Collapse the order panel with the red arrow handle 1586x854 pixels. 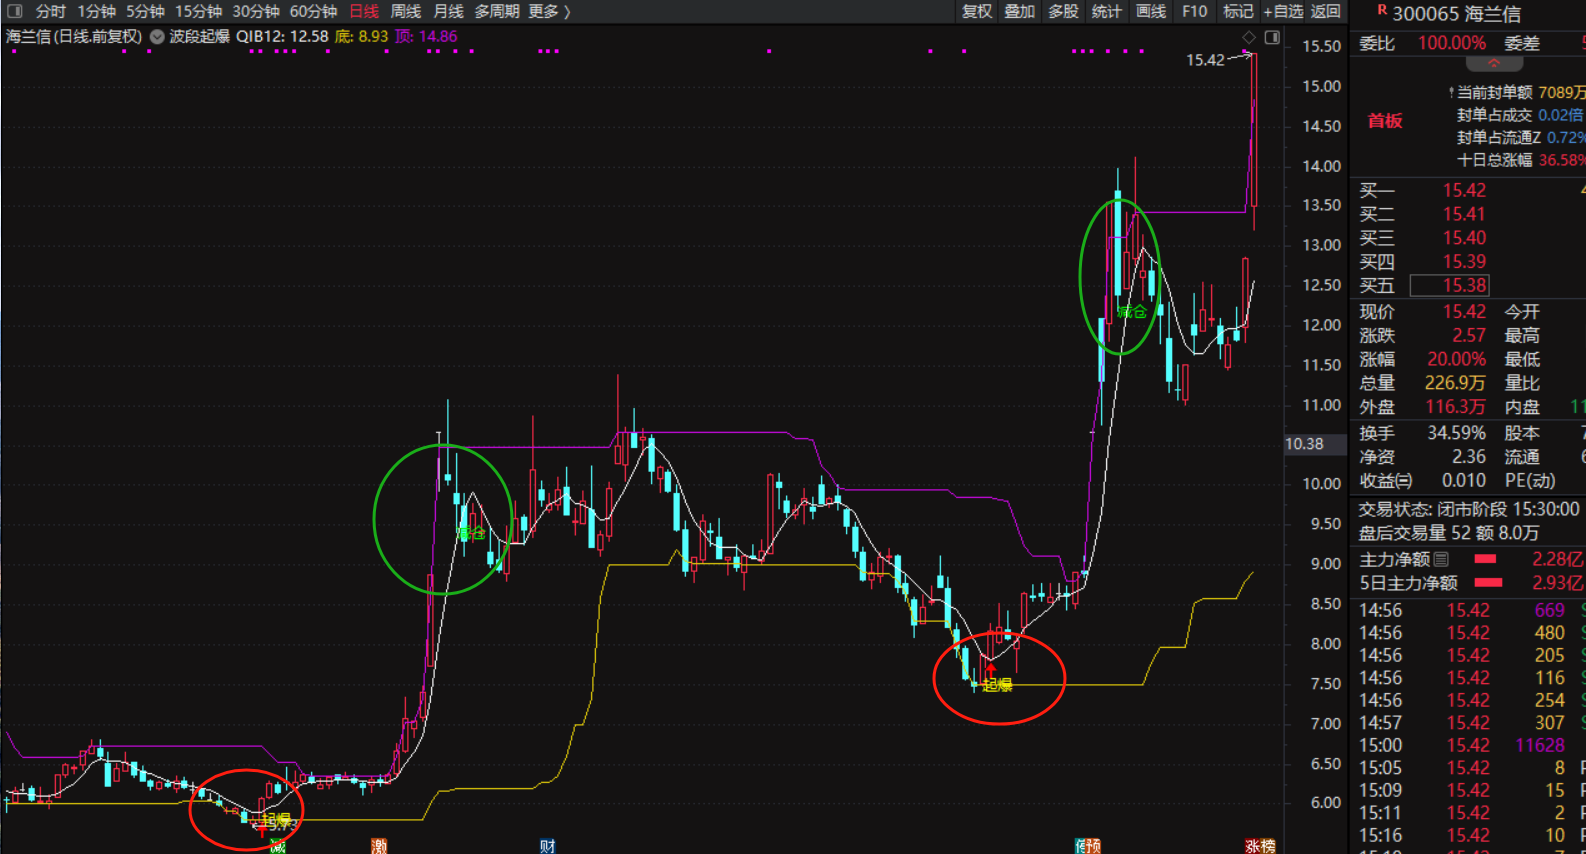(x=1494, y=63)
